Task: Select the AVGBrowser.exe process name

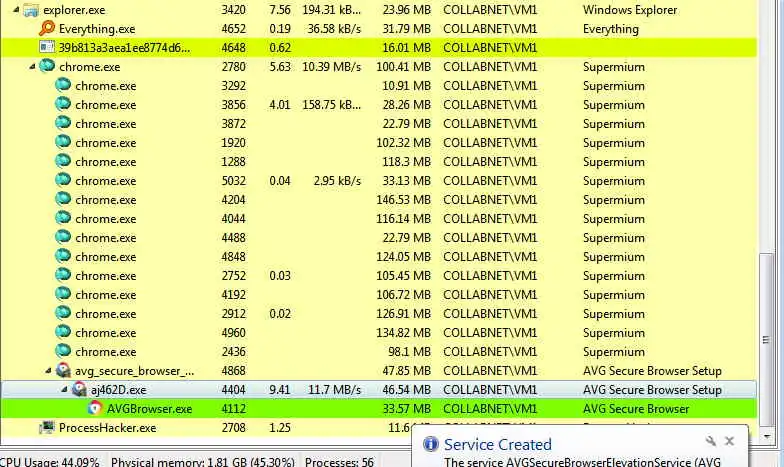Action: tap(150, 409)
